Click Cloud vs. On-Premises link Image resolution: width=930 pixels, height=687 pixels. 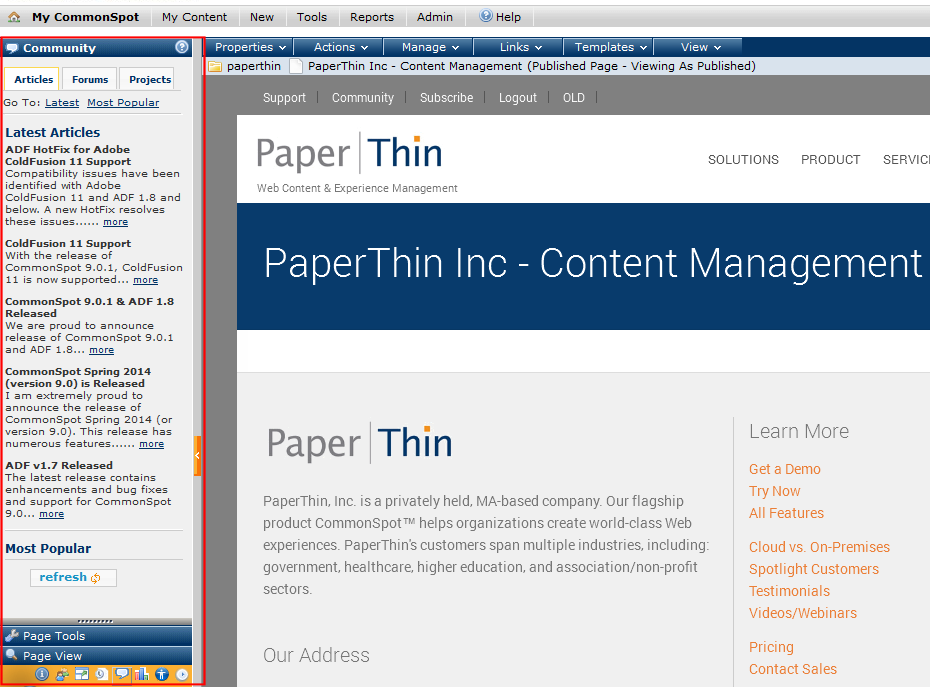819,547
